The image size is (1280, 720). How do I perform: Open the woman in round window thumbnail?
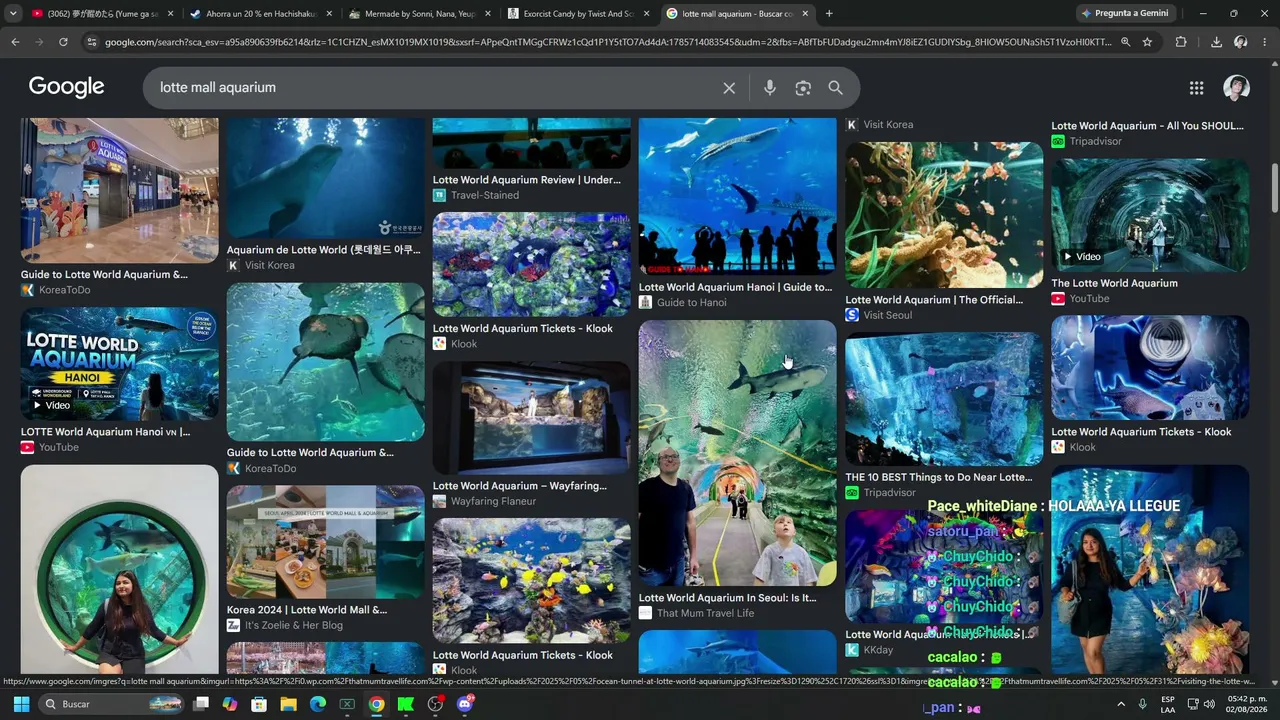click(119, 568)
